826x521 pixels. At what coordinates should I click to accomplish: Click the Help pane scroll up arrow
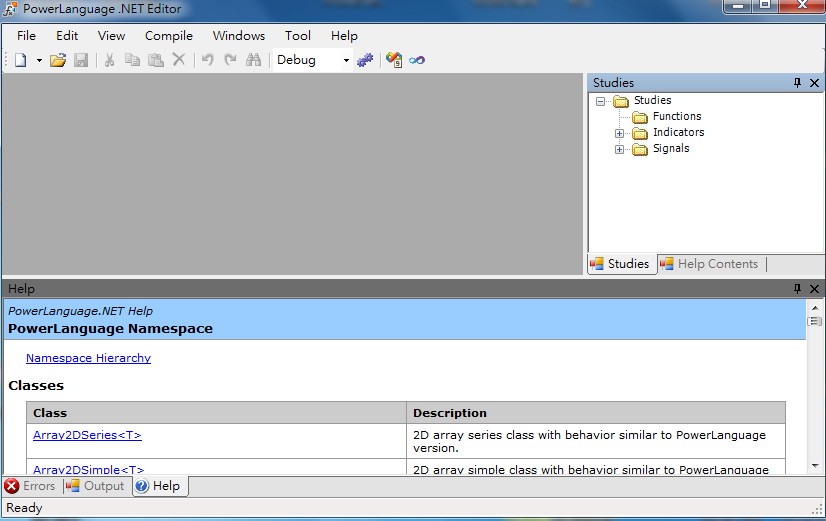coord(815,308)
